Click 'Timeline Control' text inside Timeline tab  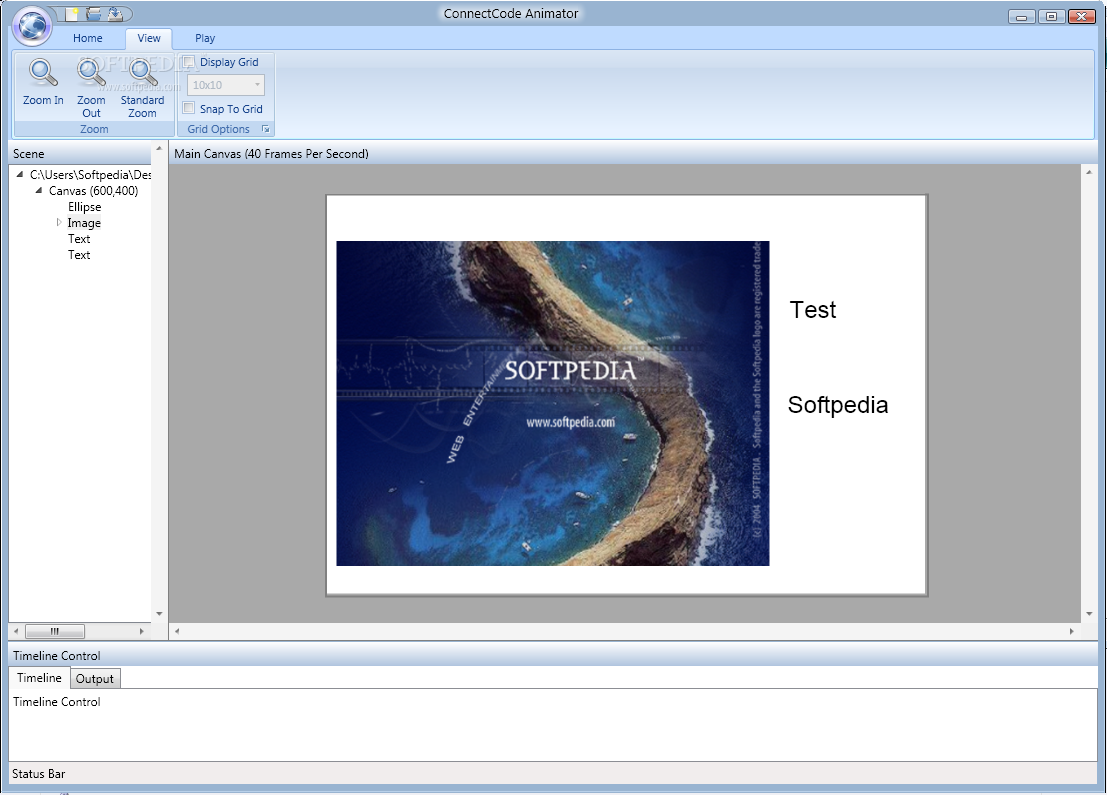56,702
